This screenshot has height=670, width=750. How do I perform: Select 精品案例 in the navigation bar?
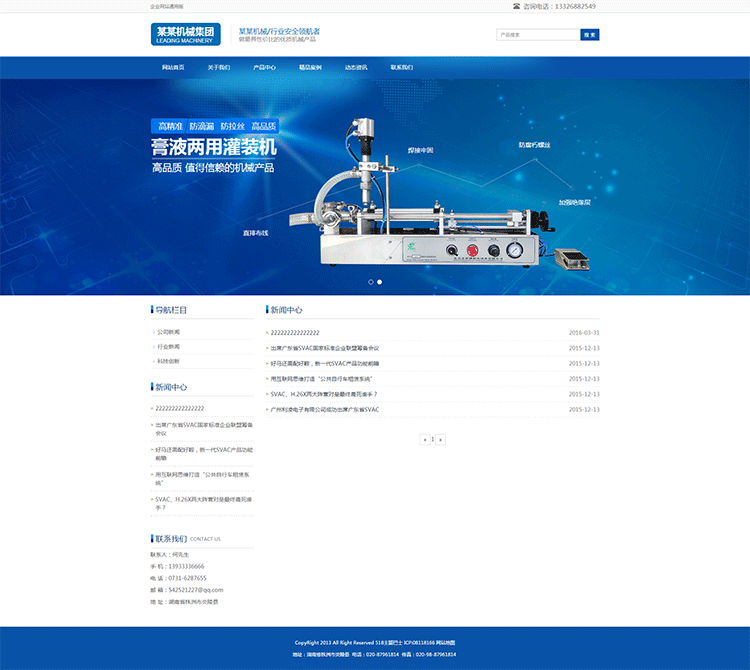(310, 68)
